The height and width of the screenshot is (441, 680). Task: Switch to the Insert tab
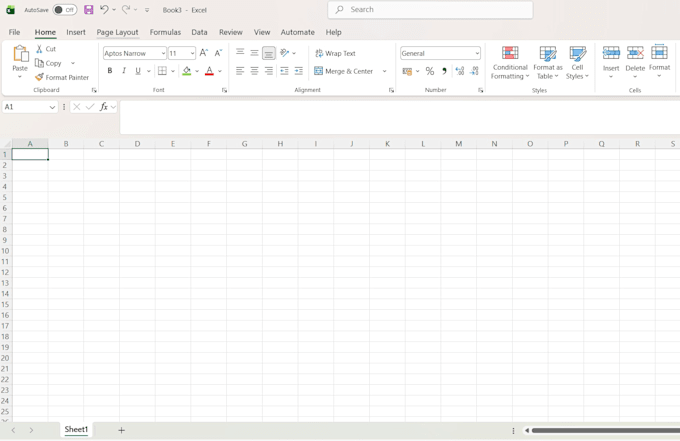point(76,32)
